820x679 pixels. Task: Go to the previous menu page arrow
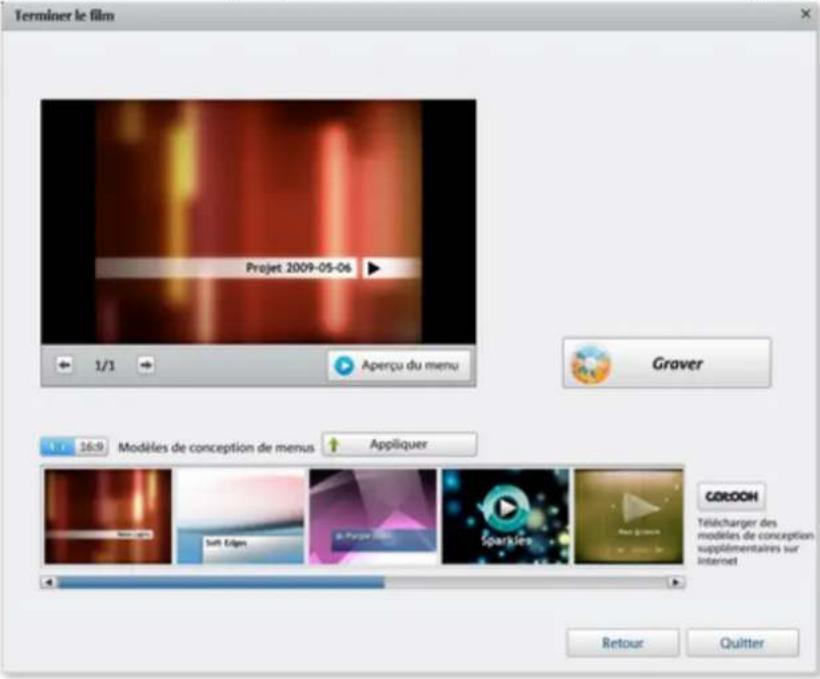tap(64, 365)
